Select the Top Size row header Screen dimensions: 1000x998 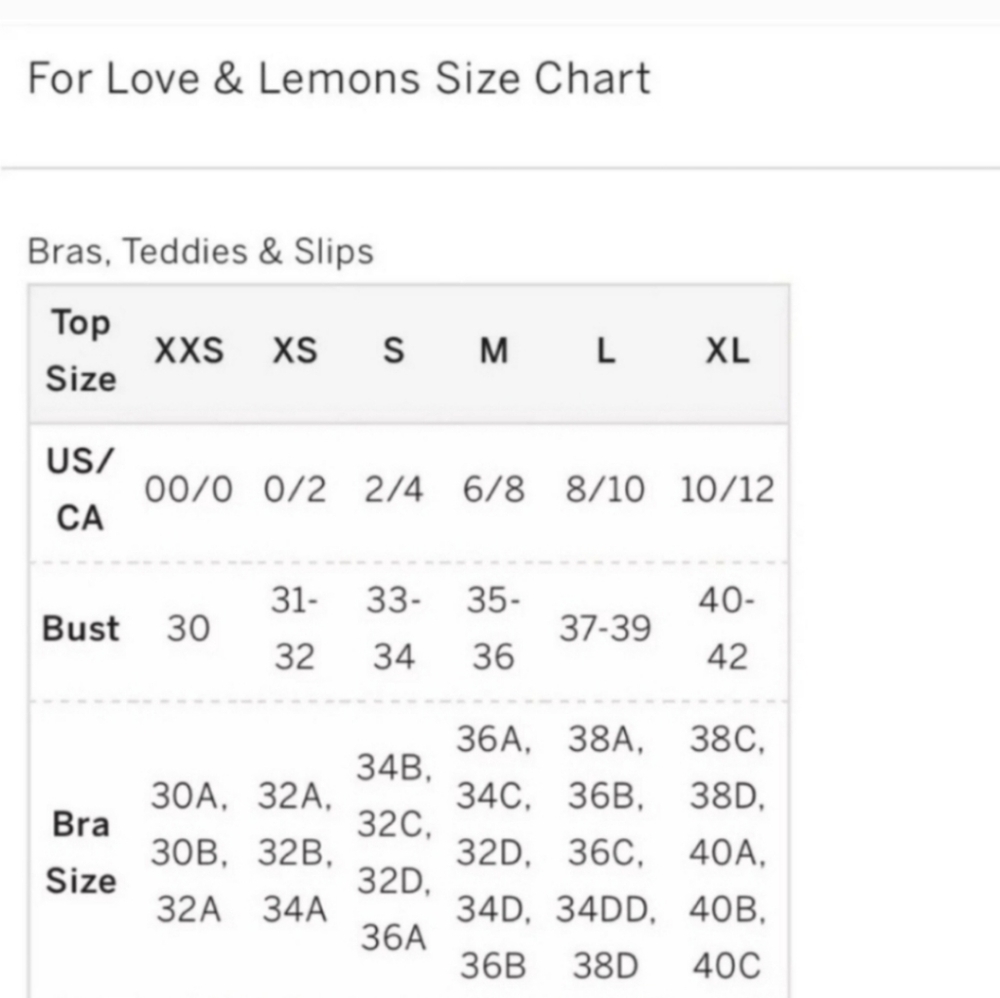pos(81,351)
